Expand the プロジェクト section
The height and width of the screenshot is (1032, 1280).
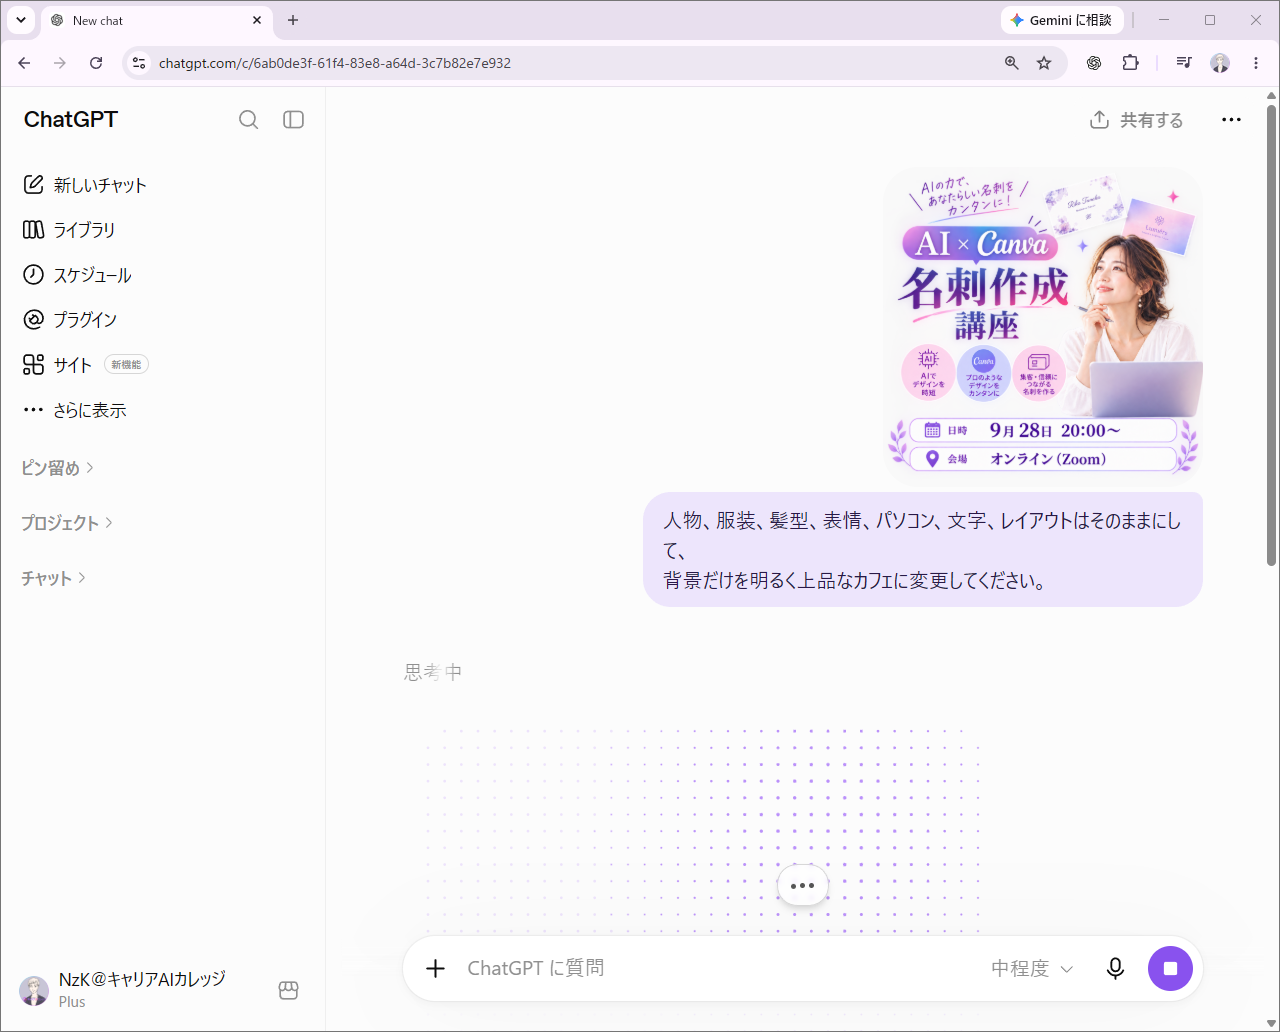coord(67,523)
